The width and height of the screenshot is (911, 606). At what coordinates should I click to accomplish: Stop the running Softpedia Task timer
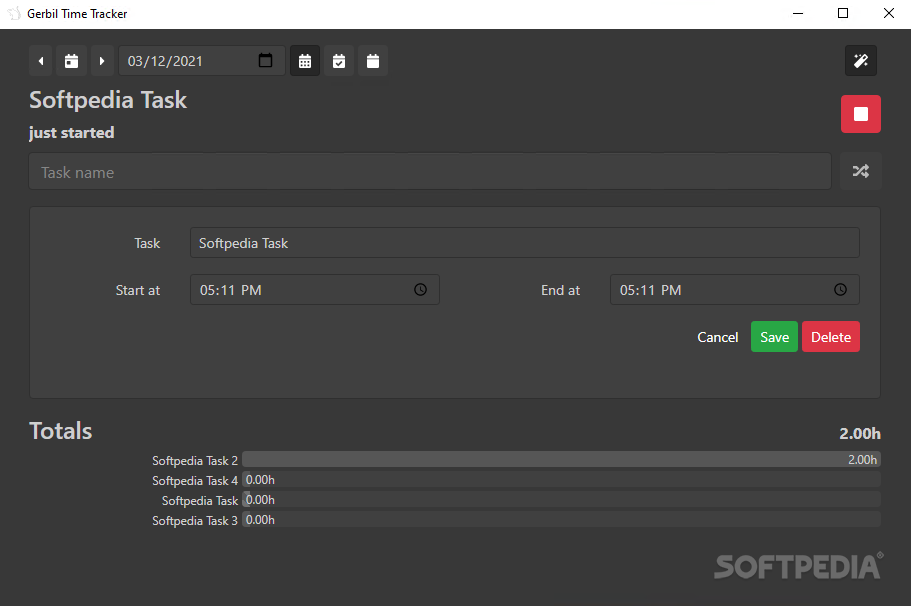pos(861,114)
